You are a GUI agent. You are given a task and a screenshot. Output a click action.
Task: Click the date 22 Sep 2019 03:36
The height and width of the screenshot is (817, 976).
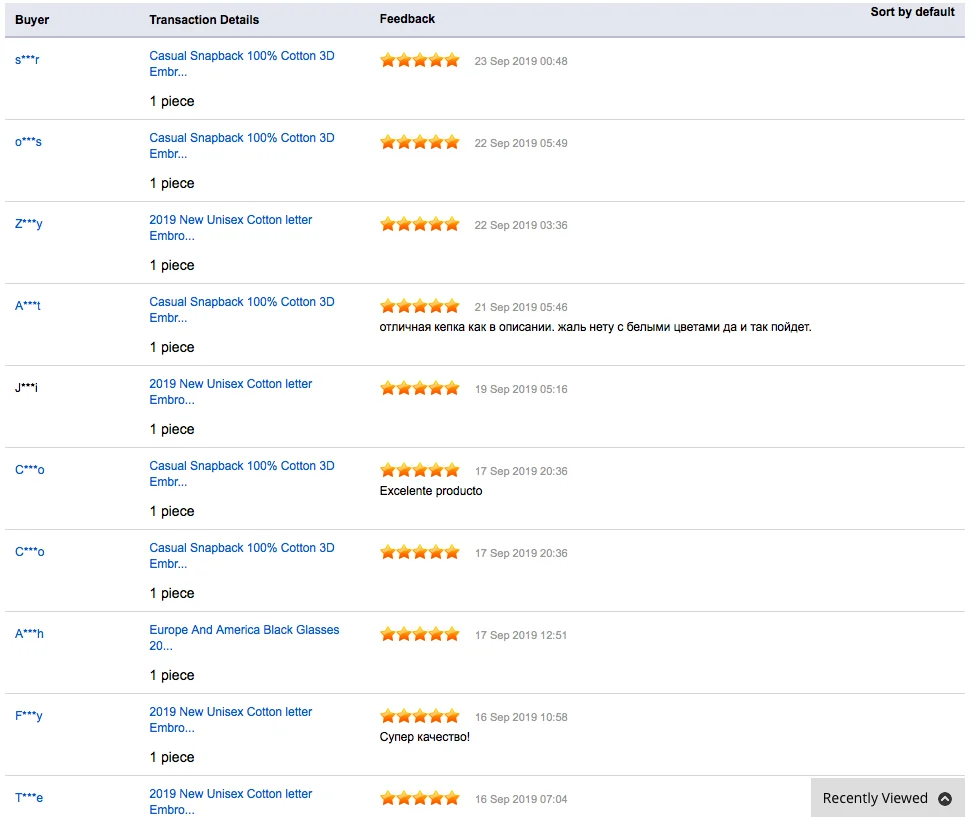click(521, 225)
